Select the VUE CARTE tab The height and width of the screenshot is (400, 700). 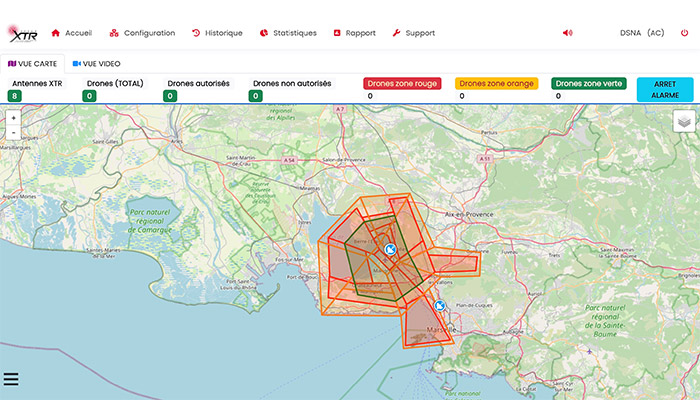pyautogui.click(x=33, y=63)
